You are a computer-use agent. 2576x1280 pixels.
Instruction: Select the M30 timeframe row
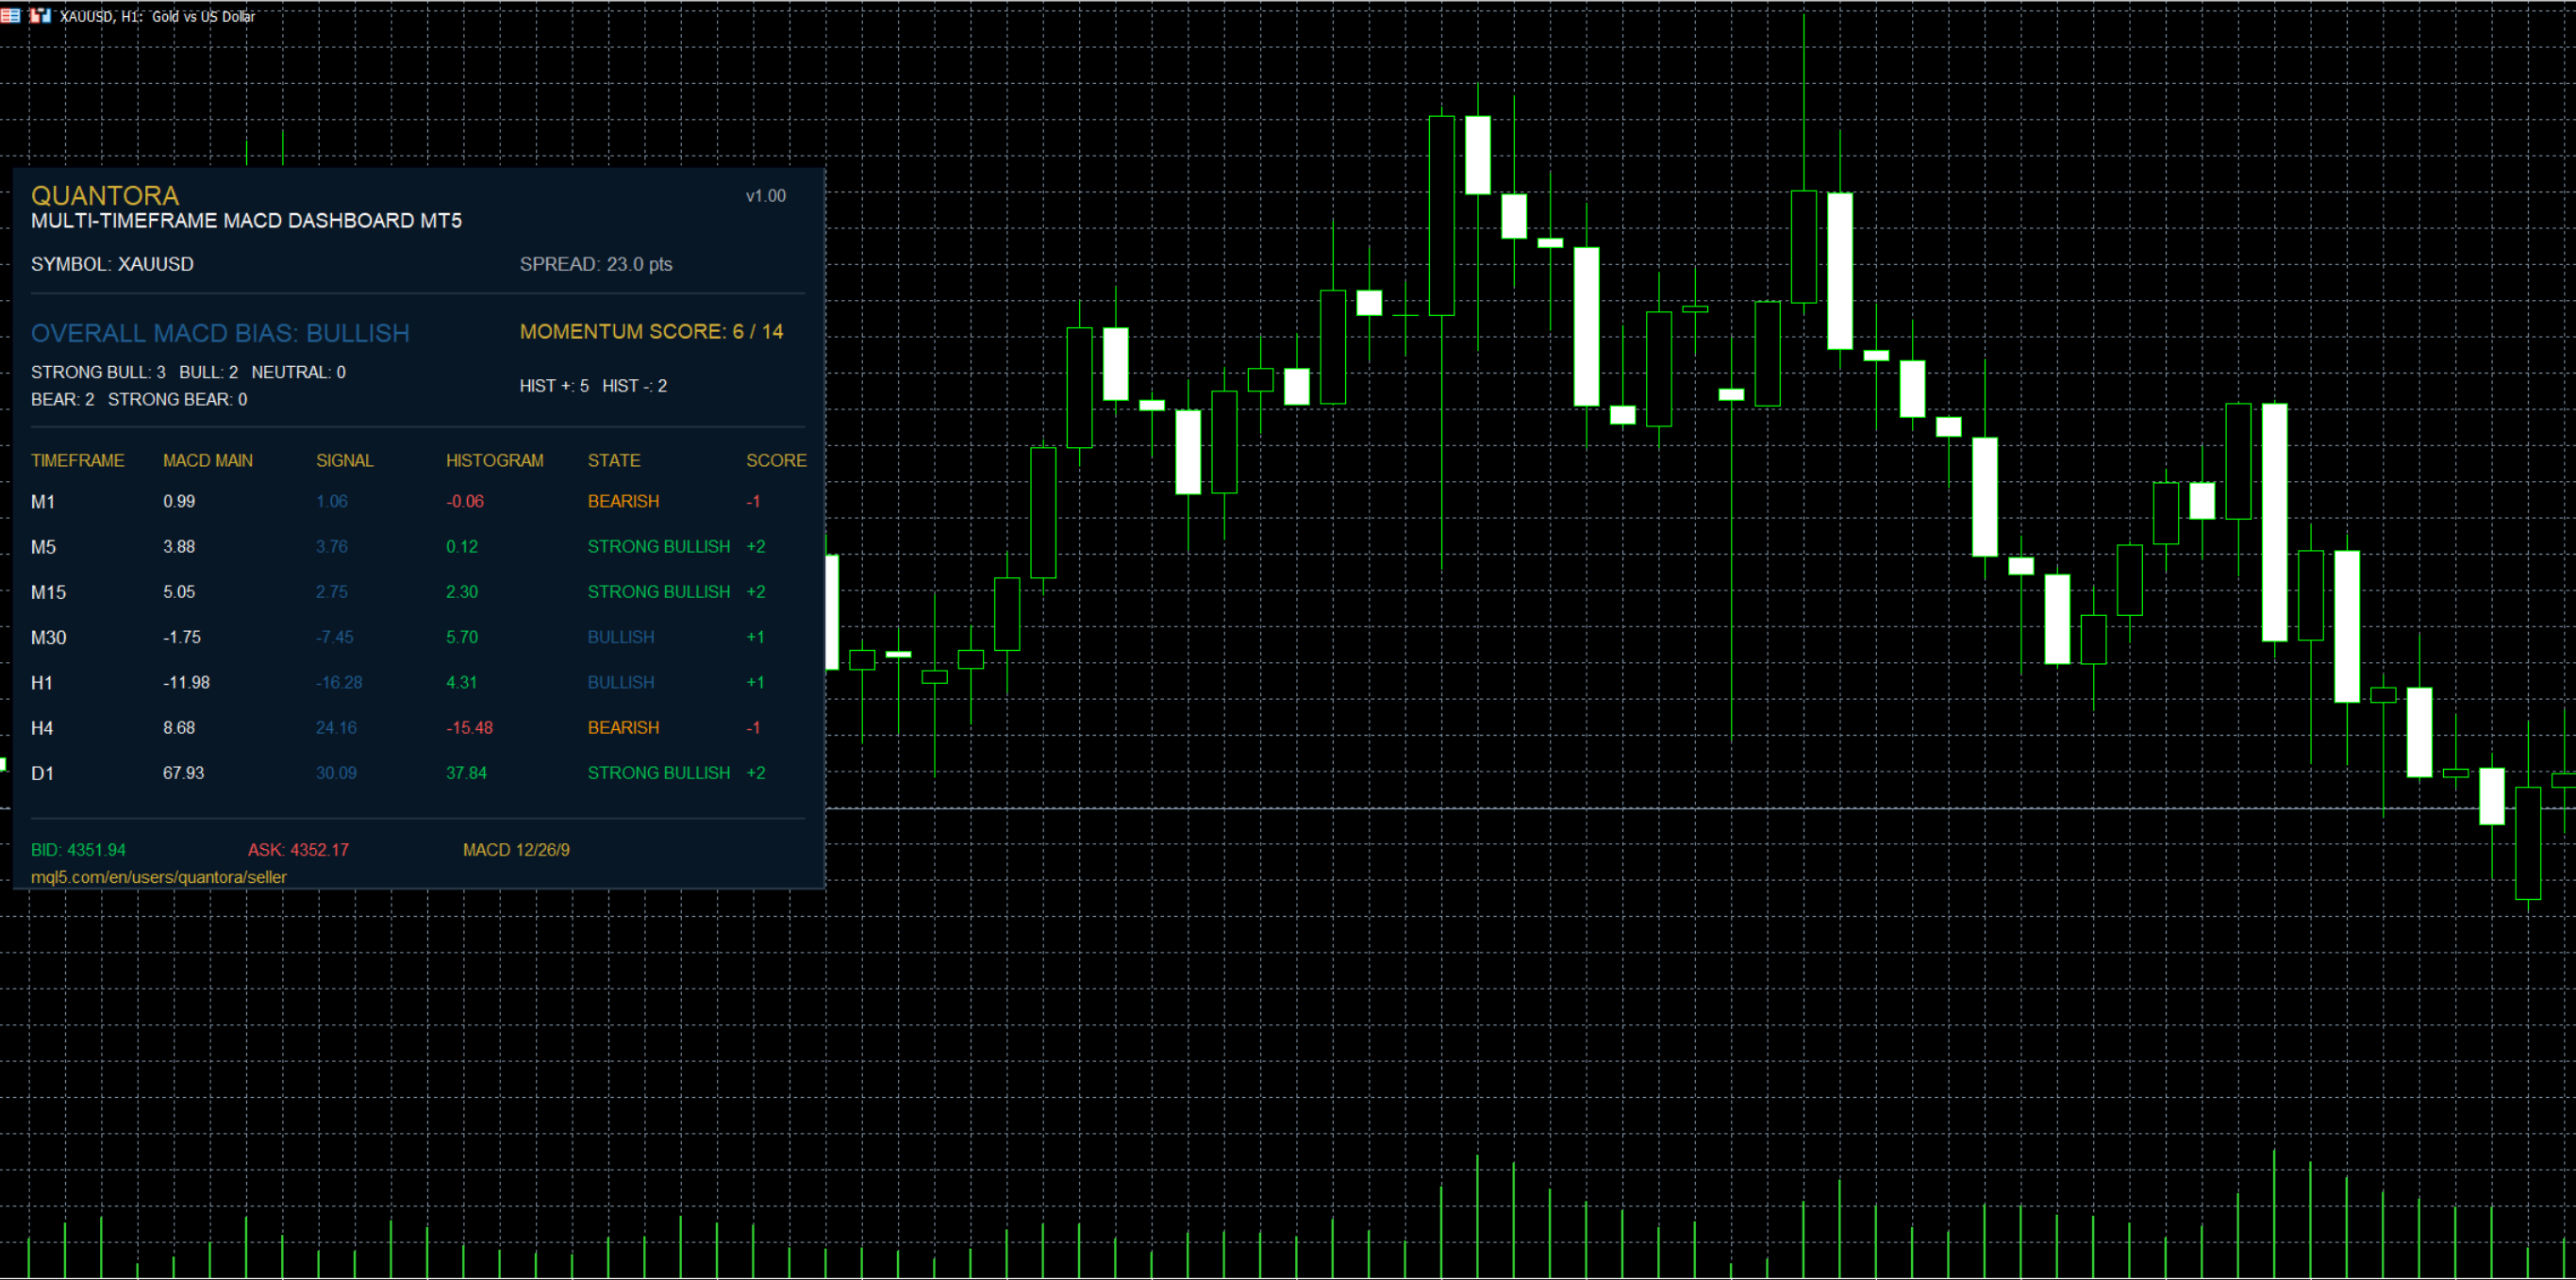click(x=418, y=637)
